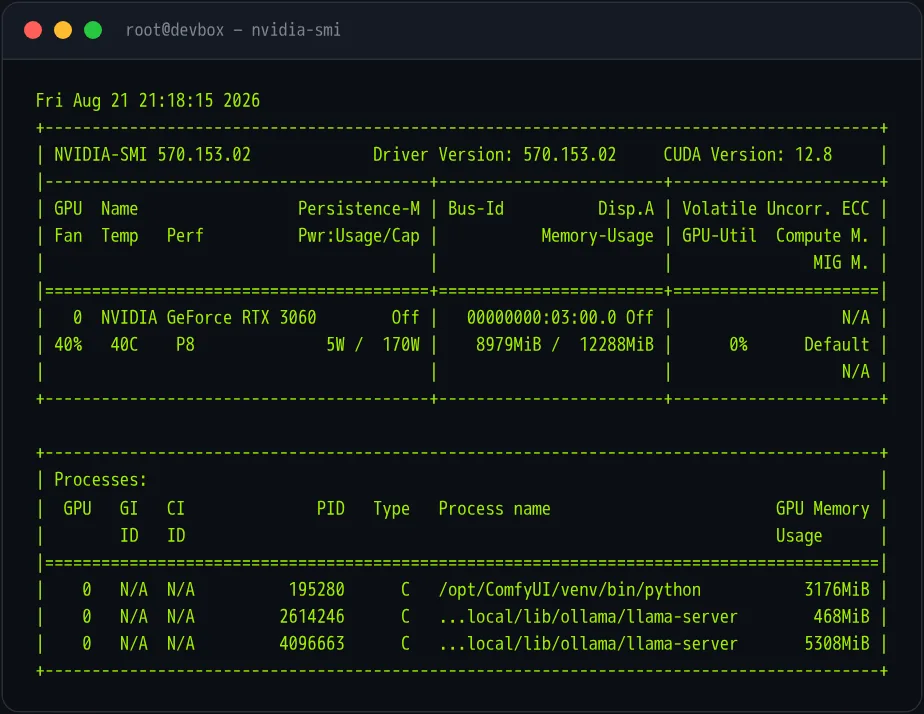
Task: Click the 'Memory-Usage' header text
Action: tap(598, 236)
